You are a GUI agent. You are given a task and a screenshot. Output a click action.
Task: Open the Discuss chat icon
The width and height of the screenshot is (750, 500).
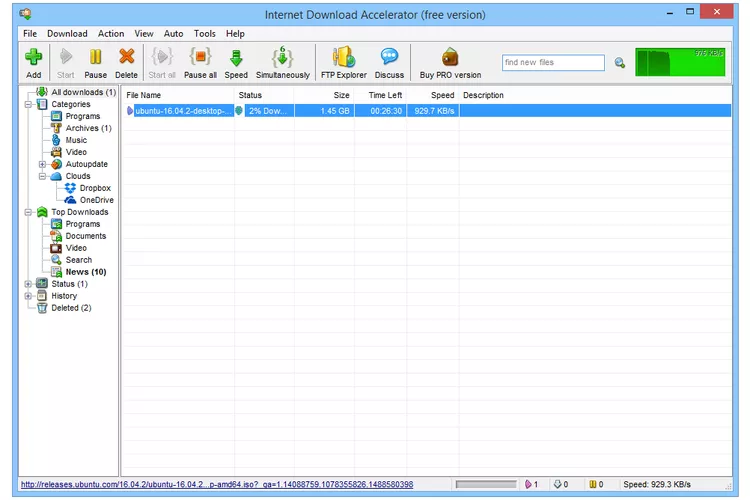389,58
